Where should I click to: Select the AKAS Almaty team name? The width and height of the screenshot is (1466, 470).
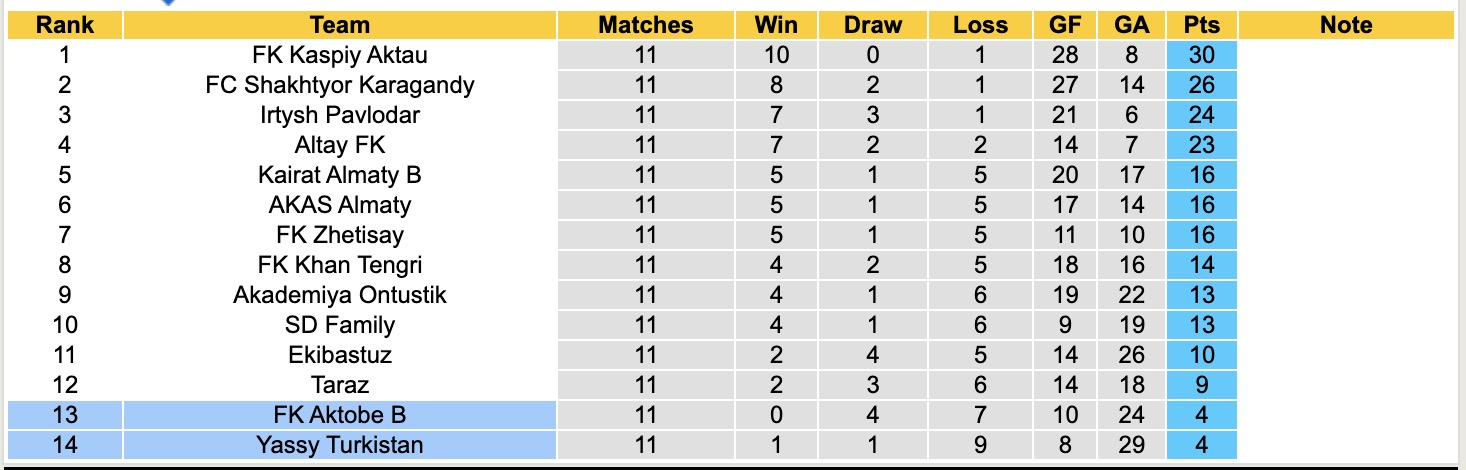pyautogui.click(x=340, y=205)
